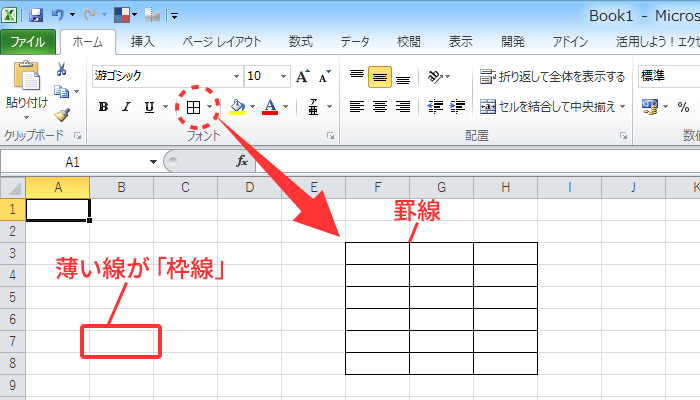Image resolution: width=700 pixels, height=400 pixels.
Task: Toggle Underline formatting
Action: pos(150,107)
